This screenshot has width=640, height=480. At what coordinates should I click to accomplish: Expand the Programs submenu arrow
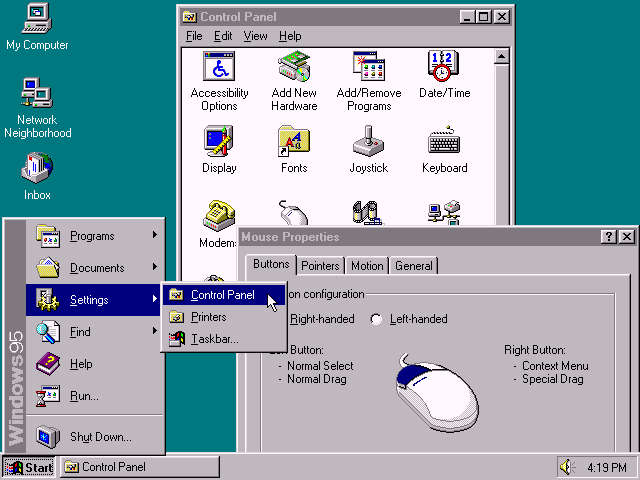pos(155,235)
